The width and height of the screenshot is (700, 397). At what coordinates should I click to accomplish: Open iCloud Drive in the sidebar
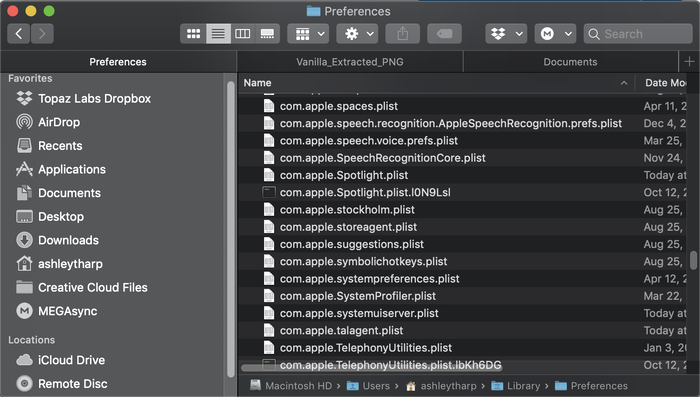pyautogui.click(x=71, y=360)
